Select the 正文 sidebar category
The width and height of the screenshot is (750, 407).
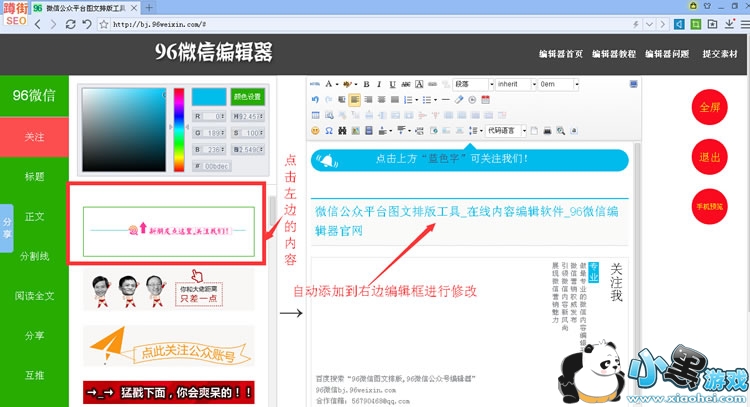pyautogui.click(x=34, y=217)
